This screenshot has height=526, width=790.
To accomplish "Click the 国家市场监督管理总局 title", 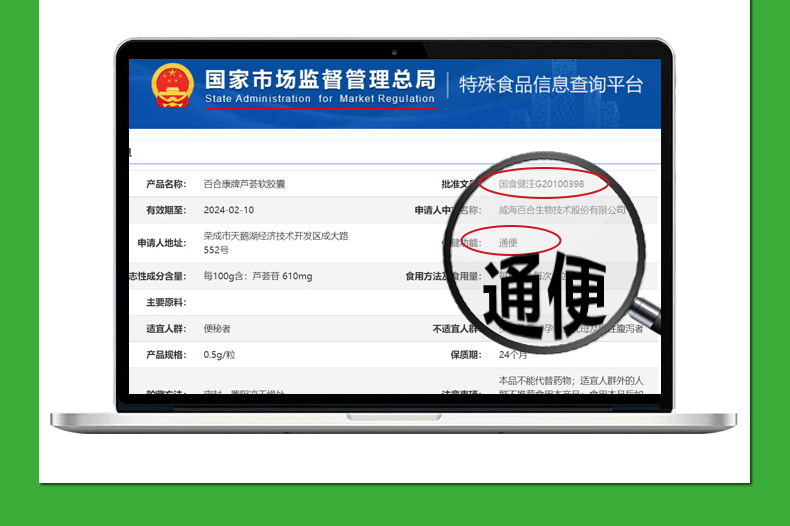I will (320, 80).
